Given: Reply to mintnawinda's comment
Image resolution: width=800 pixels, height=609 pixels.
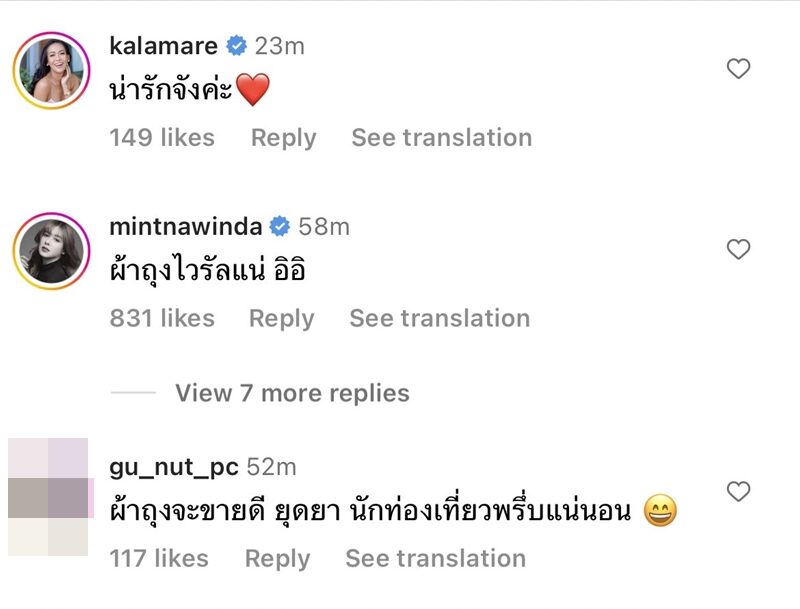Looking at the screenshot, I should coord(281,318).
